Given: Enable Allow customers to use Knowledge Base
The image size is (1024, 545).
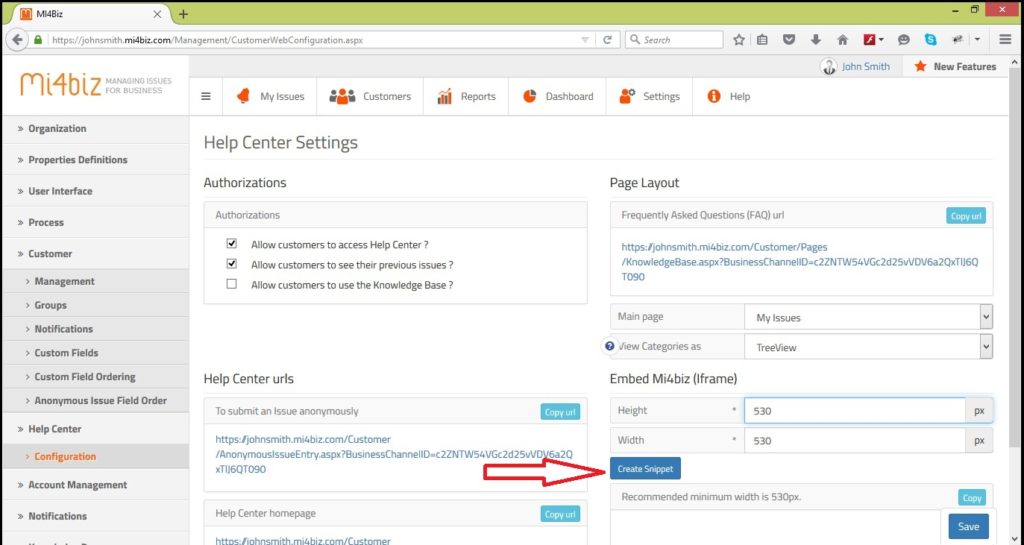Looking at the screenshot, I should pyautogui.click(x=232, y=284).
